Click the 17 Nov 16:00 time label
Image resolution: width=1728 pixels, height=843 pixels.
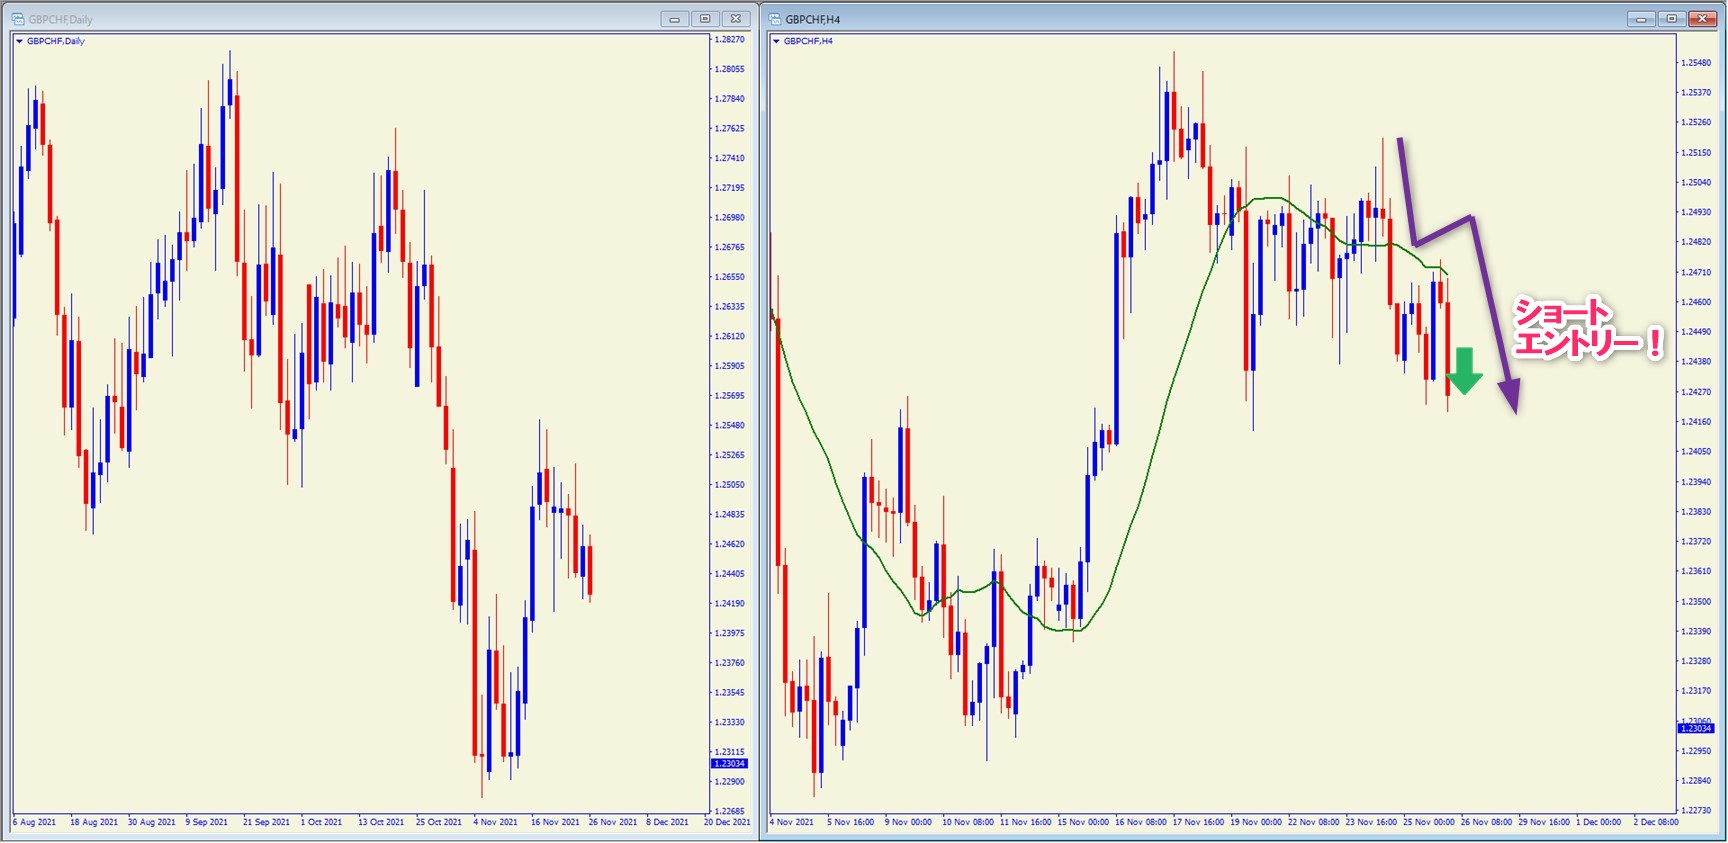tap(1198, 822)
